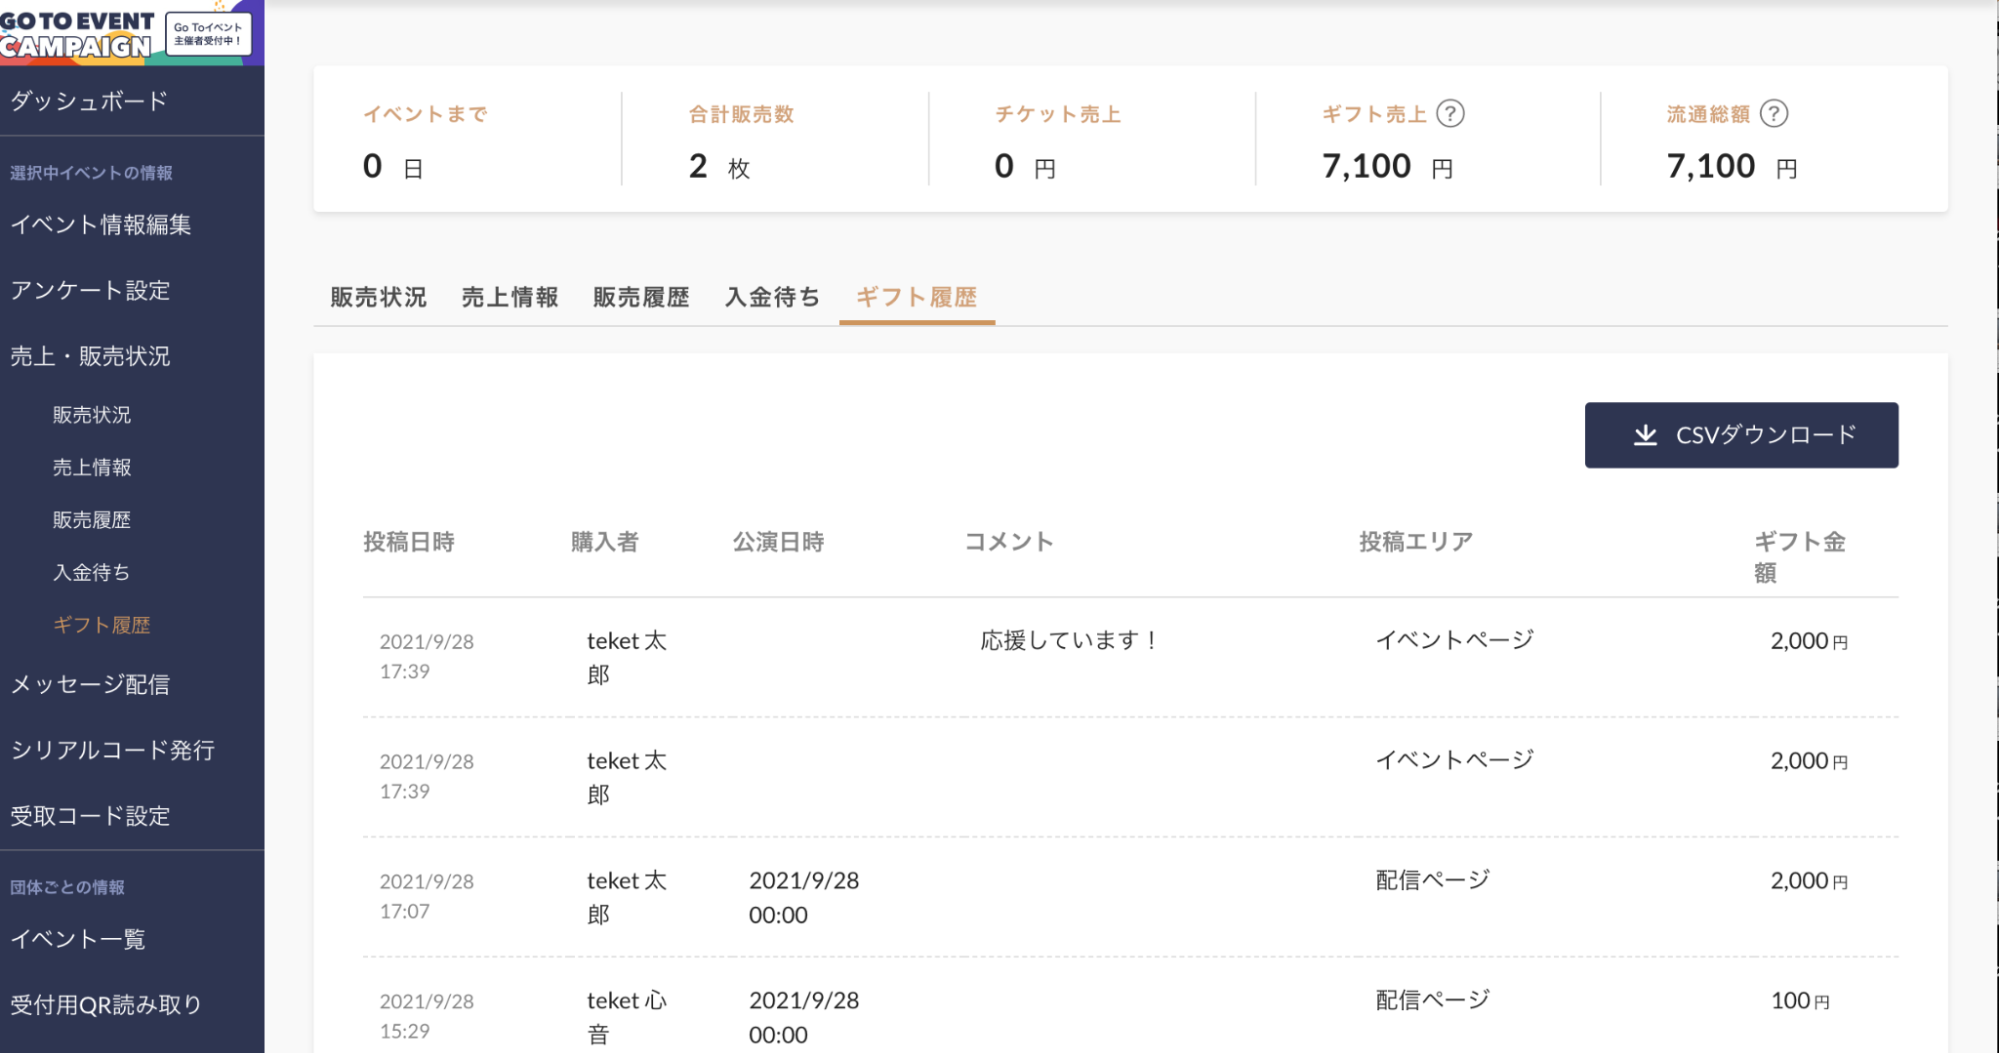Click the help icon beside ギフト売上

click(x=1450, y=114)
